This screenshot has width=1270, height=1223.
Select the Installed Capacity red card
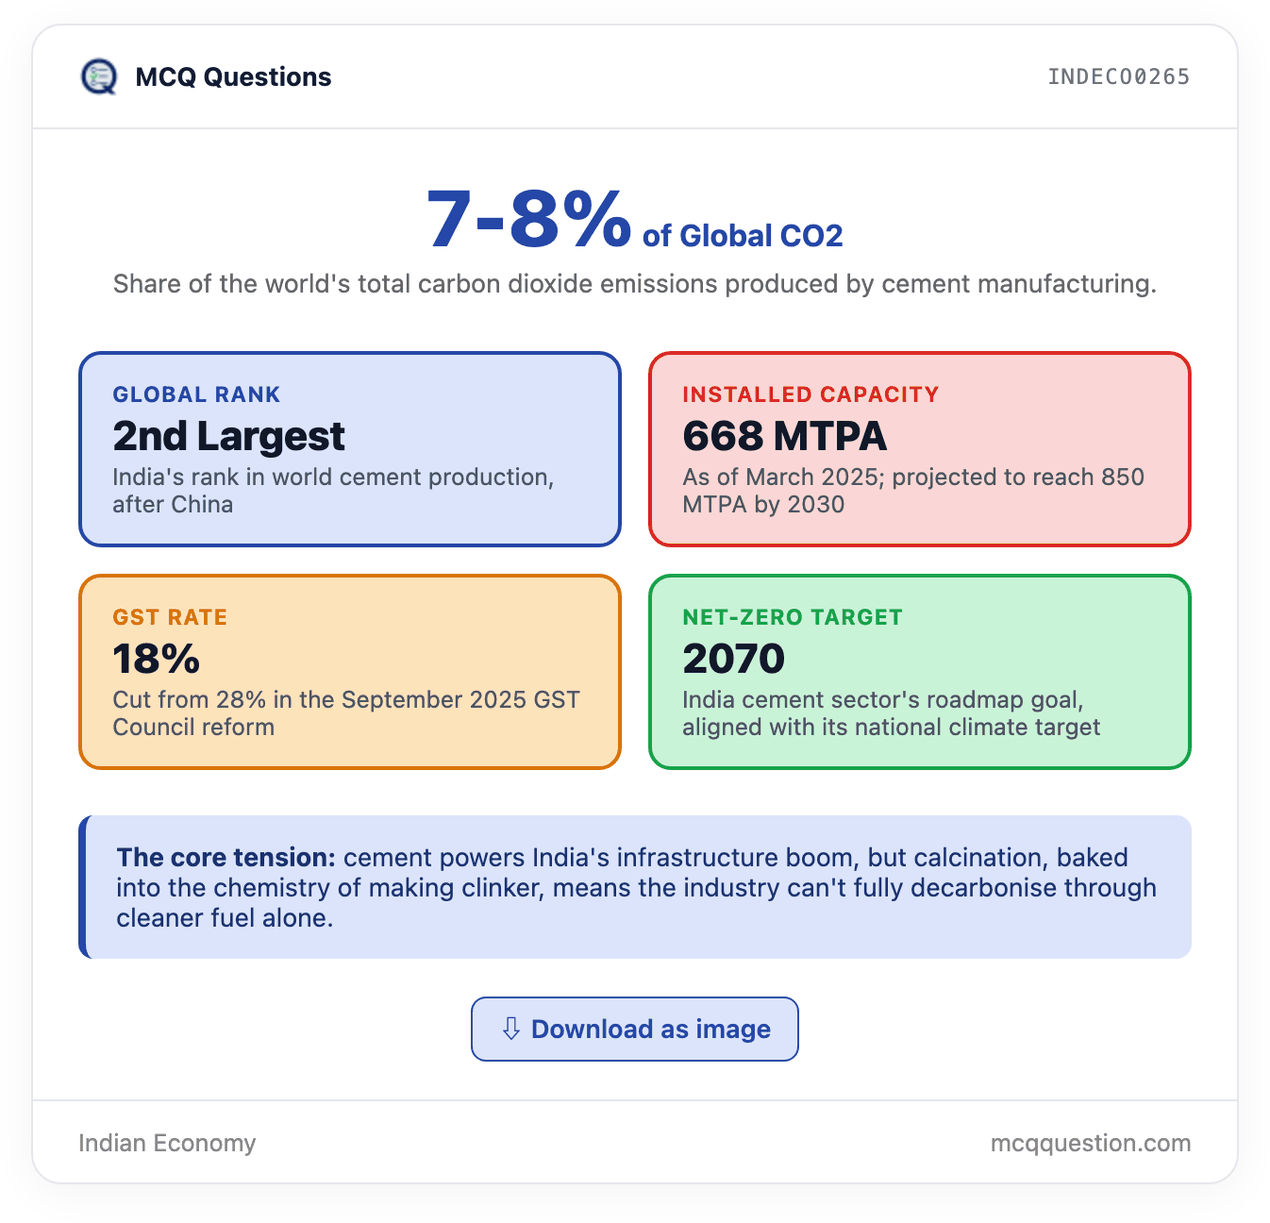pyautogui.click(x=920, y=449)
